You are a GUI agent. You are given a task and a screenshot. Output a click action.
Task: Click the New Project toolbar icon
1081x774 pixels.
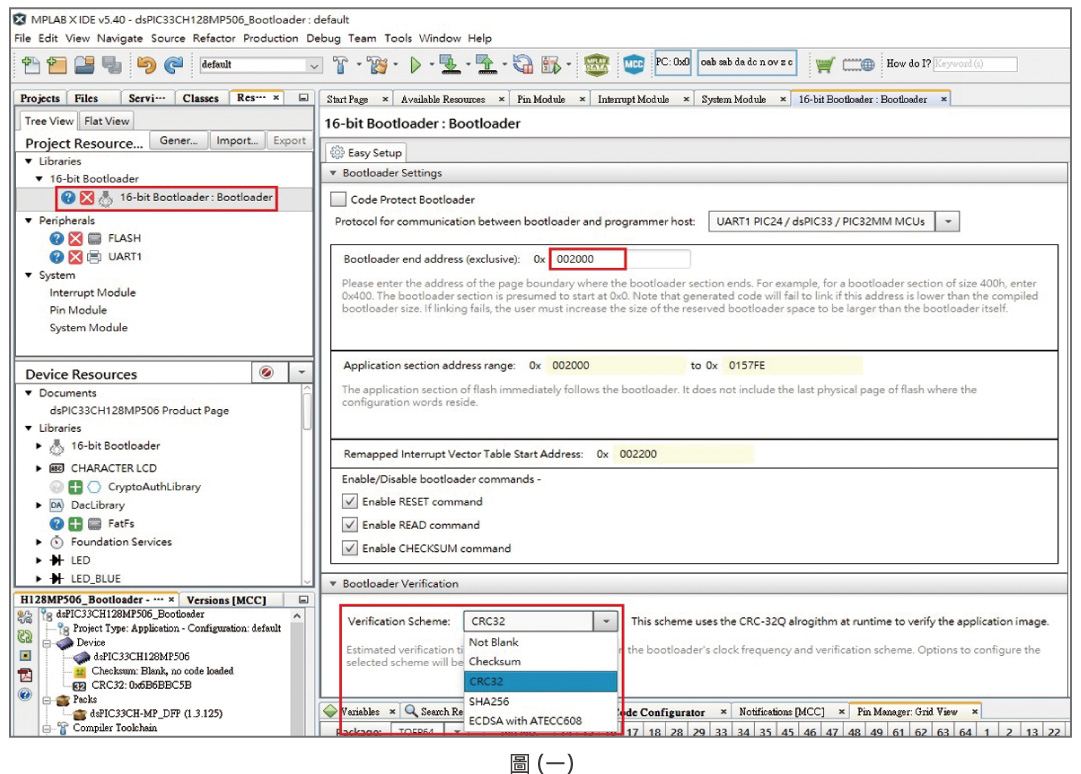coord(31,65)
